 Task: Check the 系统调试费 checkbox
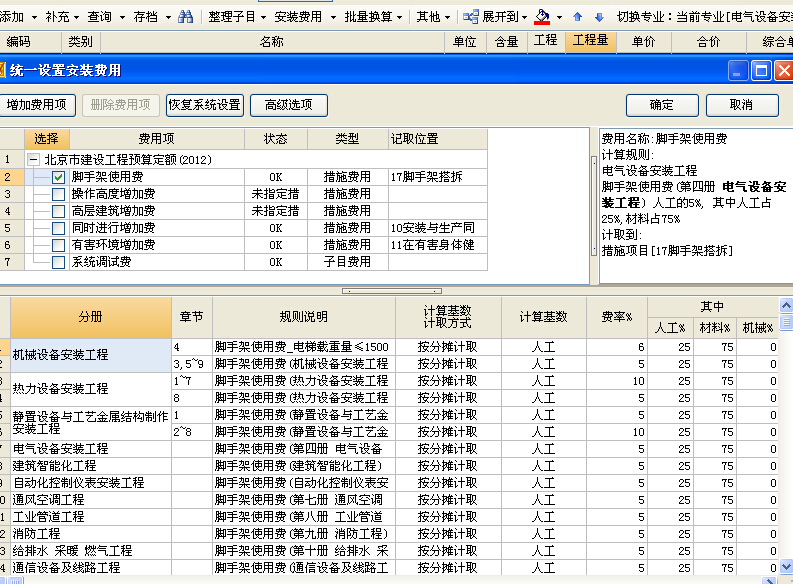pyautogui.click(x=59, y=262)
